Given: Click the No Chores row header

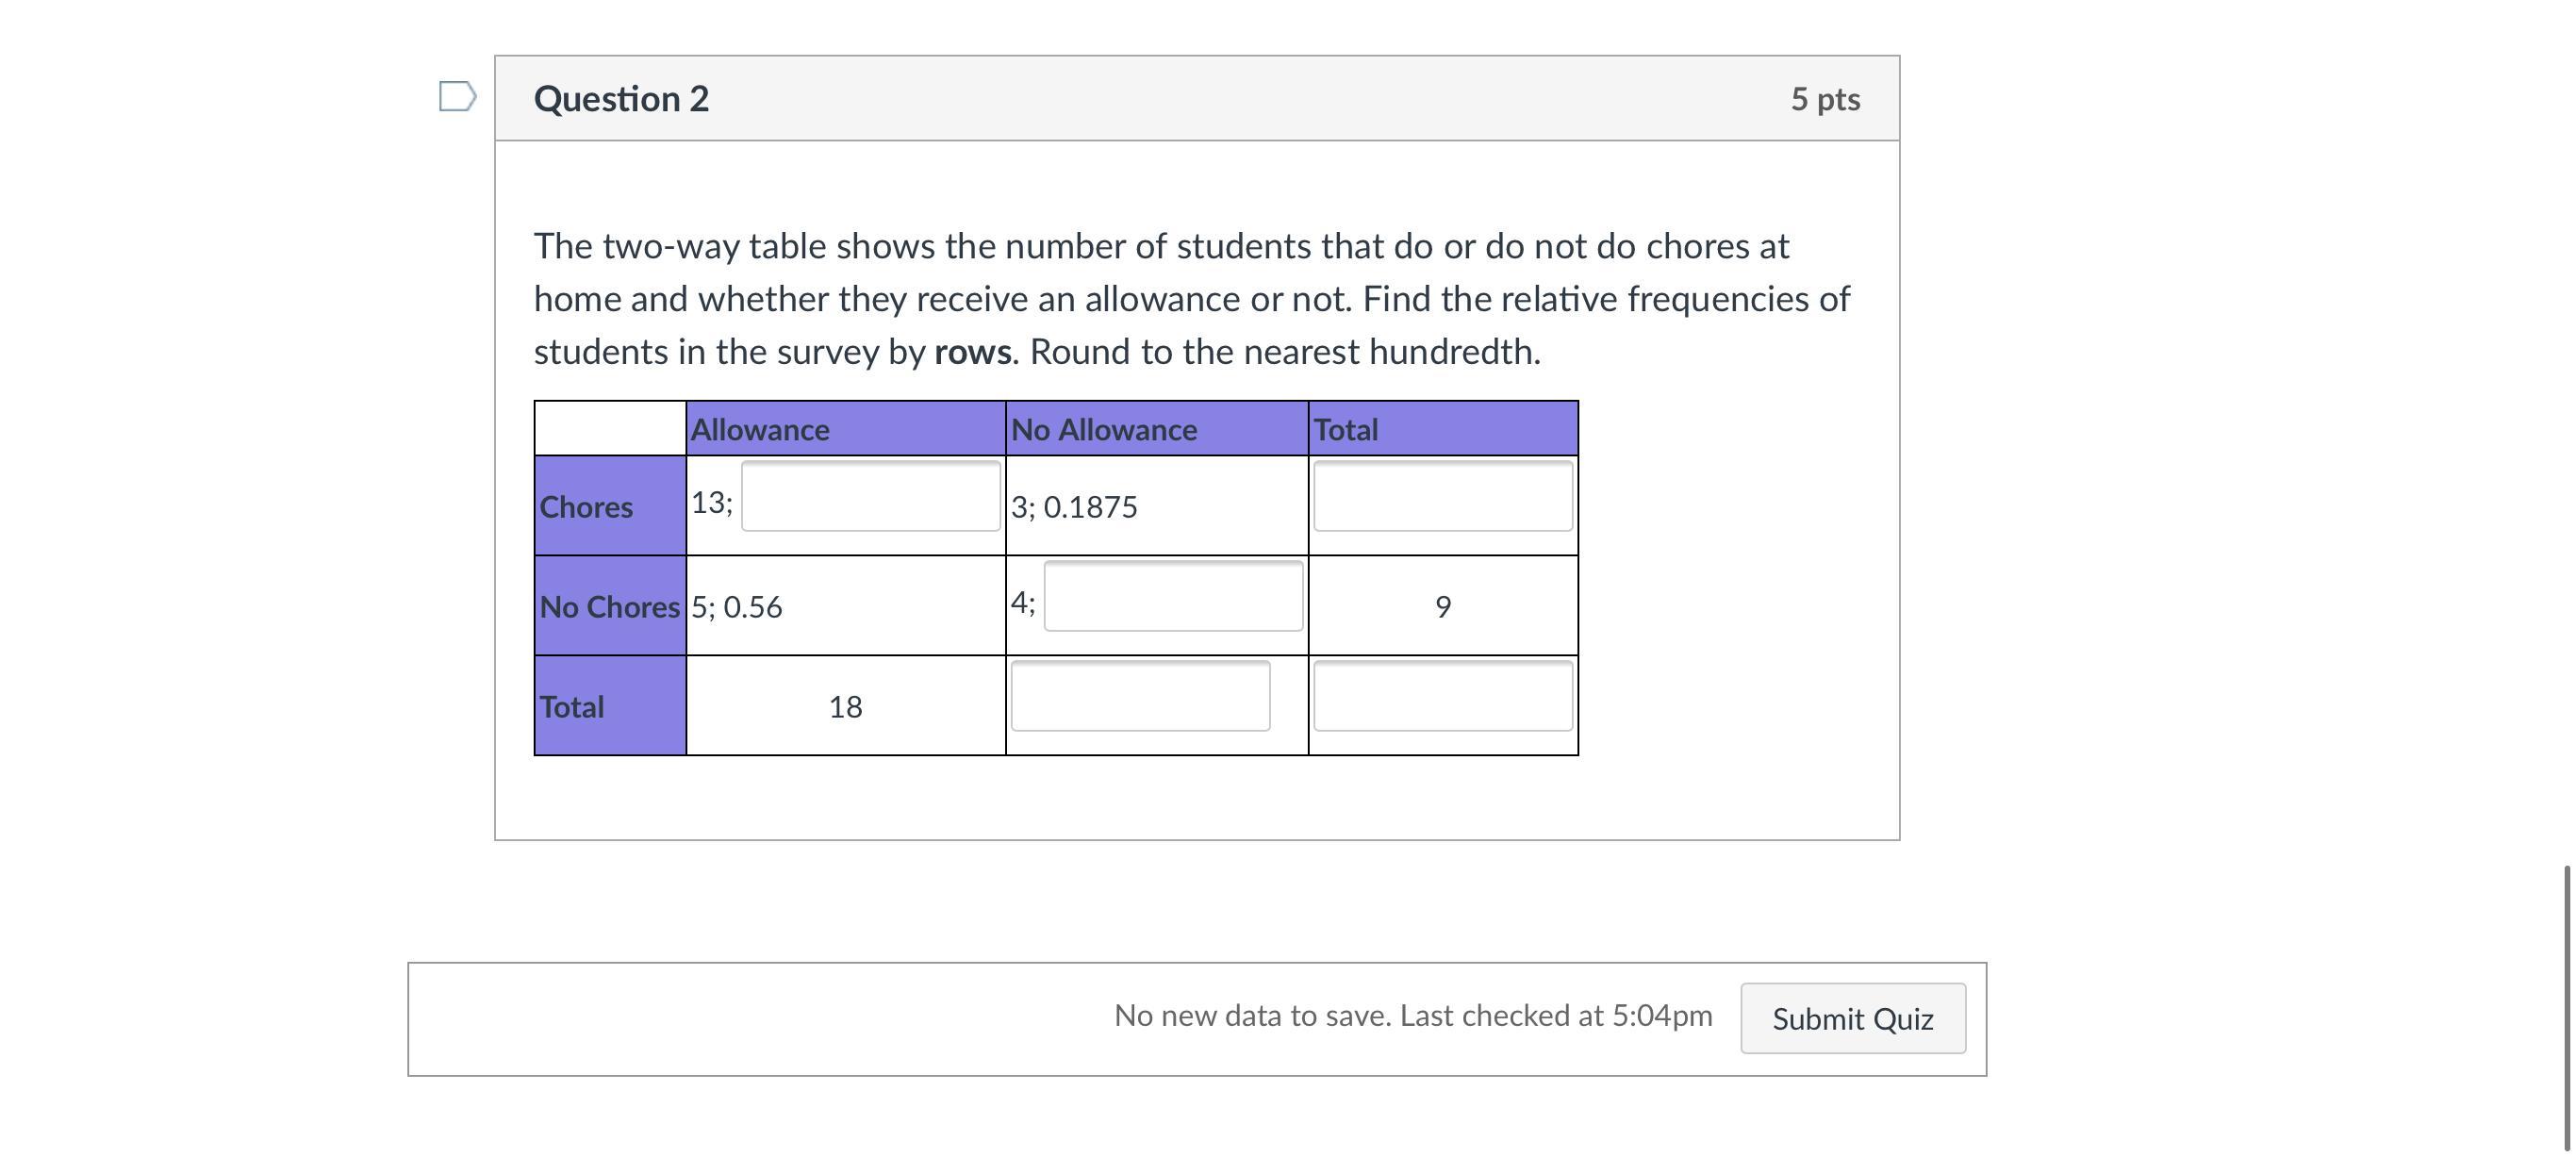Looking at the screenshot, I should pyautogui.click(x=609, y=607).
